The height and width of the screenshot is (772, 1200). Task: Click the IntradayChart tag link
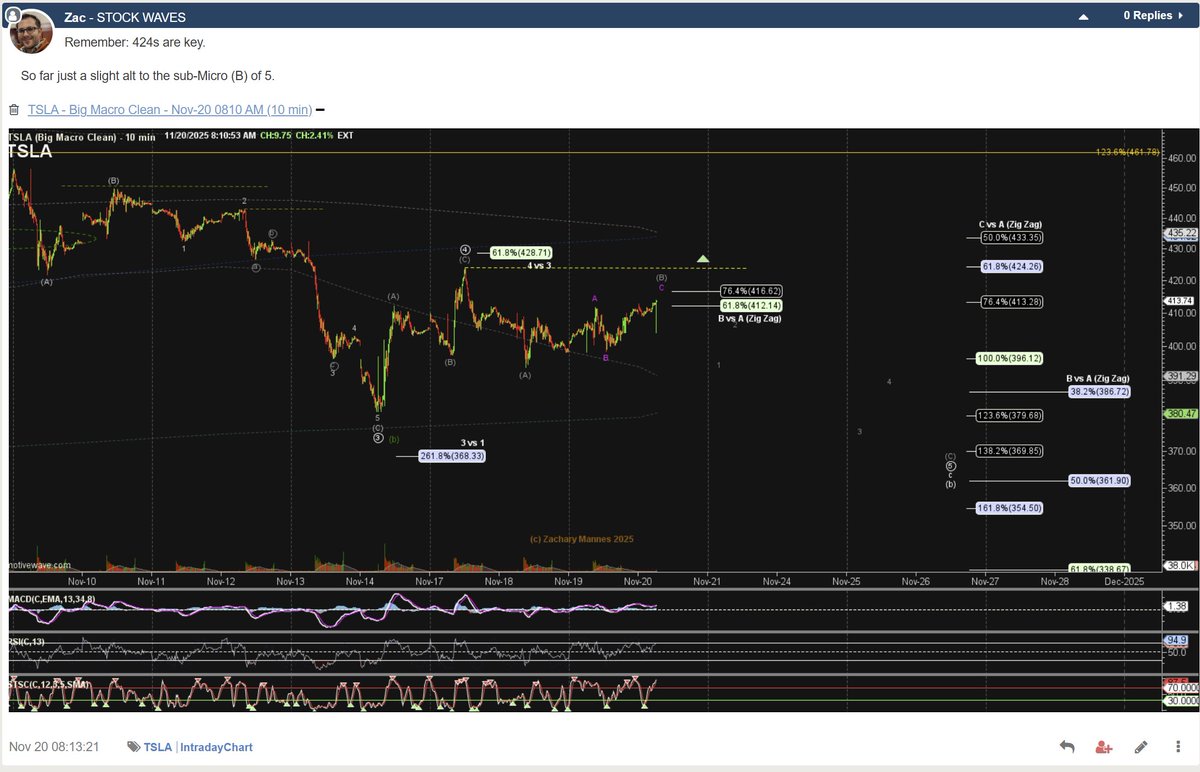(x=216, y=747)
